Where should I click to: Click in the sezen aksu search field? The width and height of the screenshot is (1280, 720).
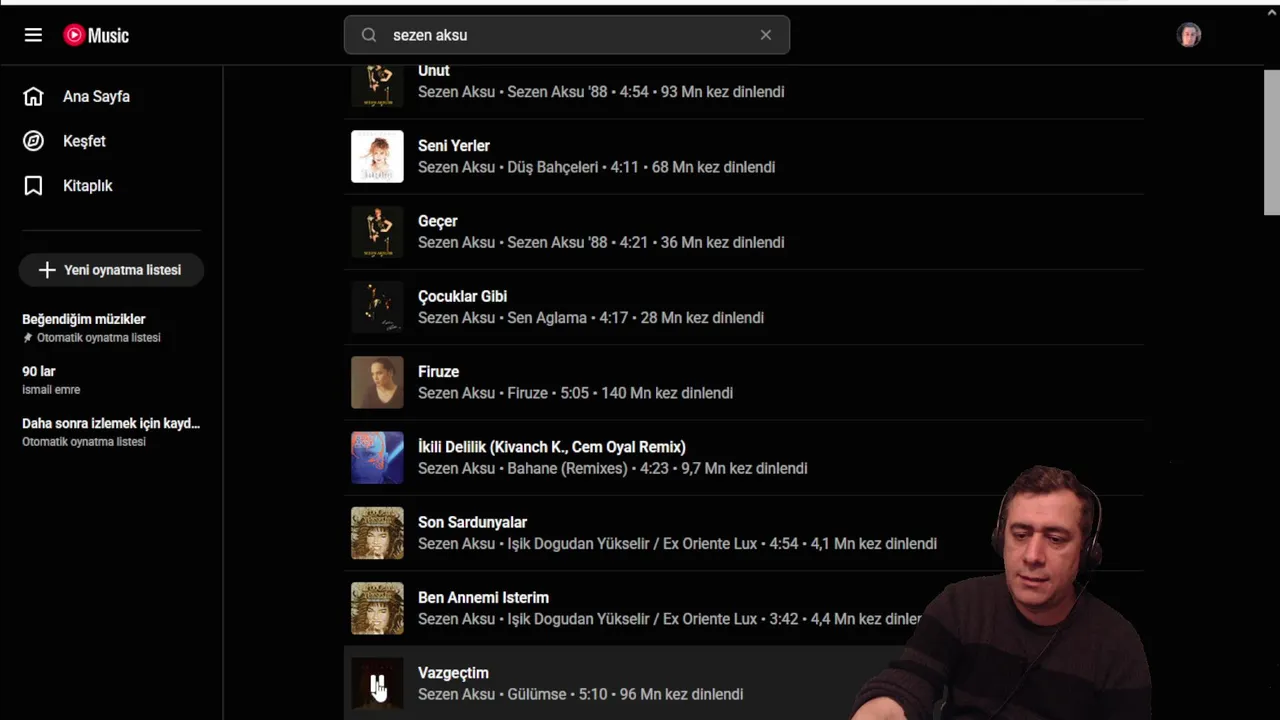(x=566, y=35)
